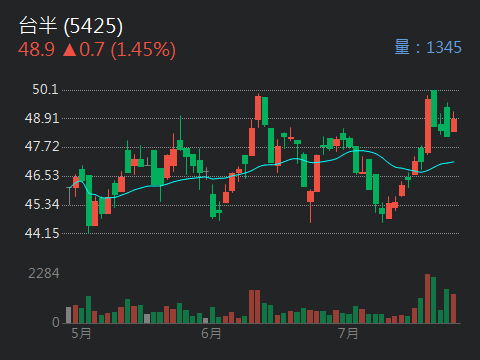Click the price 48.9 reading
480x360 pixels.
click(36, 50)
